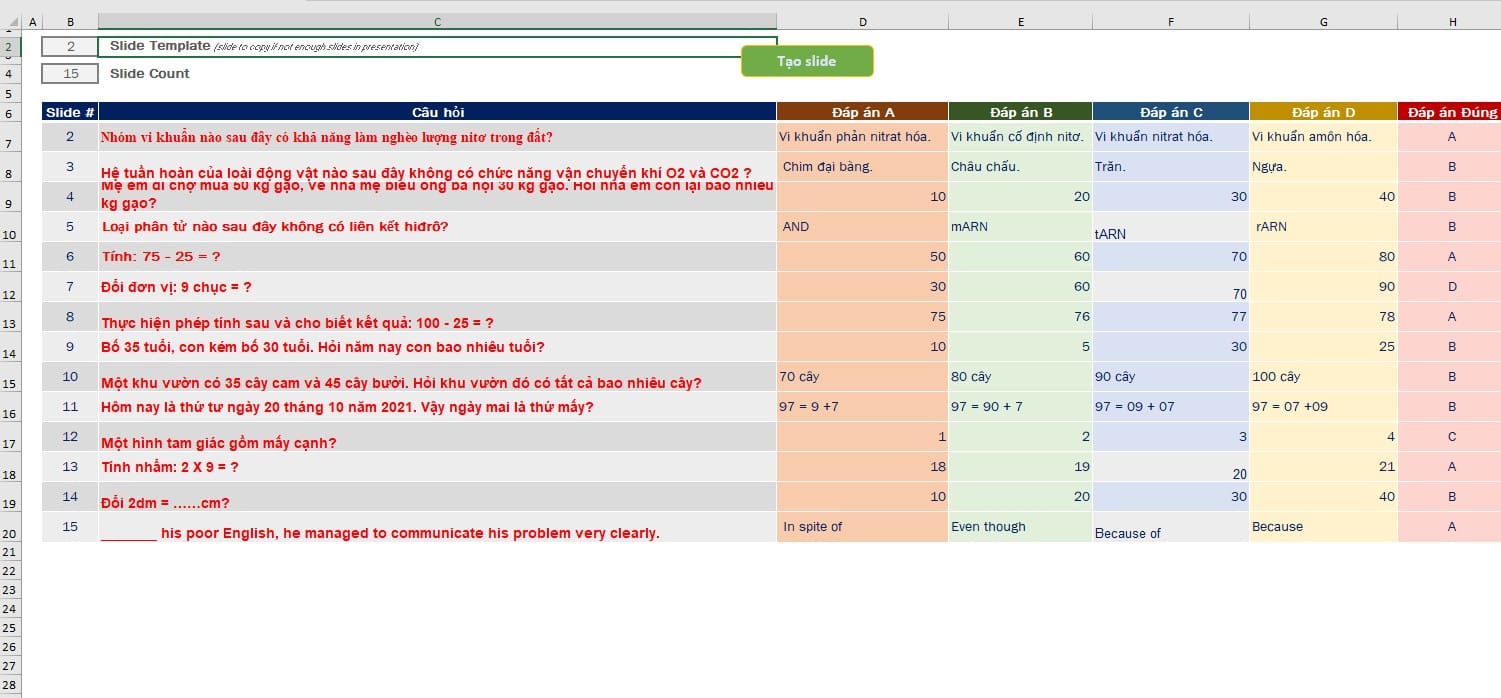Select answer Vi khuẩn phản nitrat hóa
1501x698 pixels.
click(x=862, y=137)
